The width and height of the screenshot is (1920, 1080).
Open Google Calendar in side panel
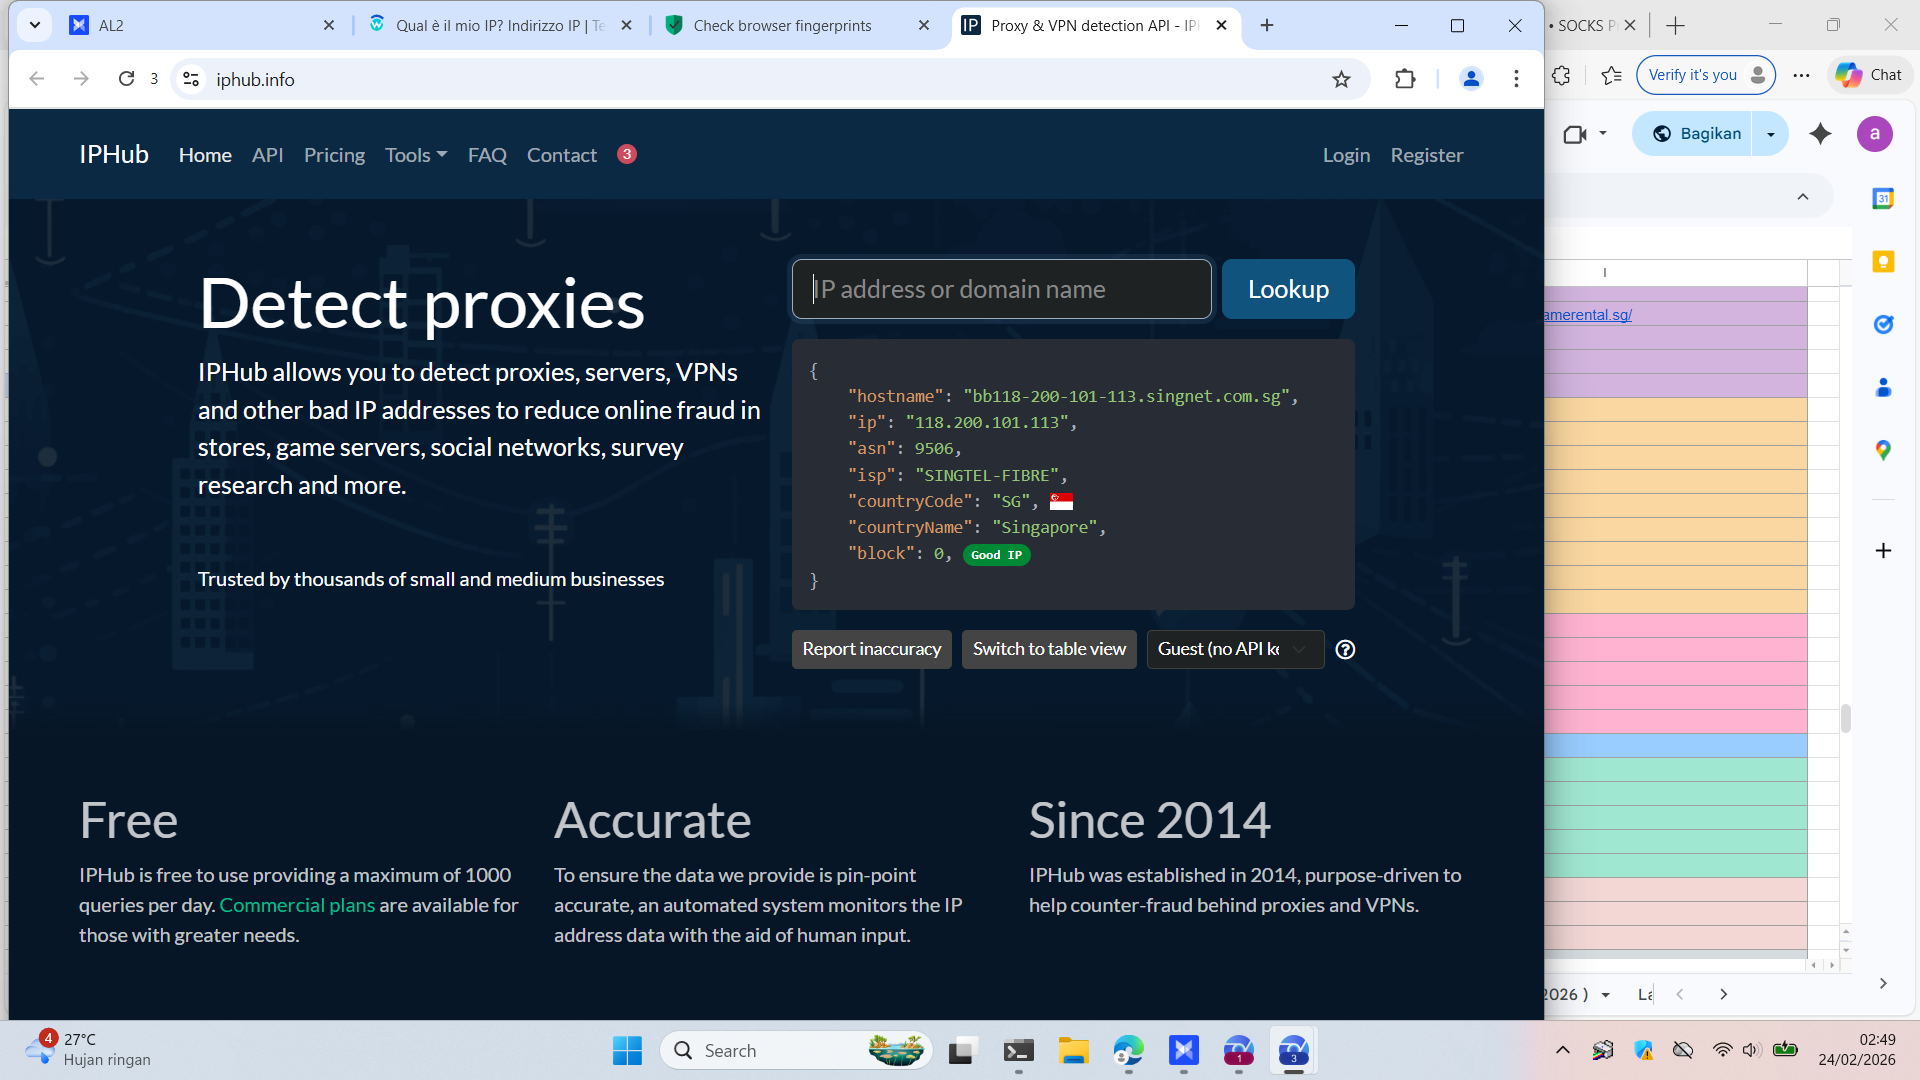(1883, 198)
